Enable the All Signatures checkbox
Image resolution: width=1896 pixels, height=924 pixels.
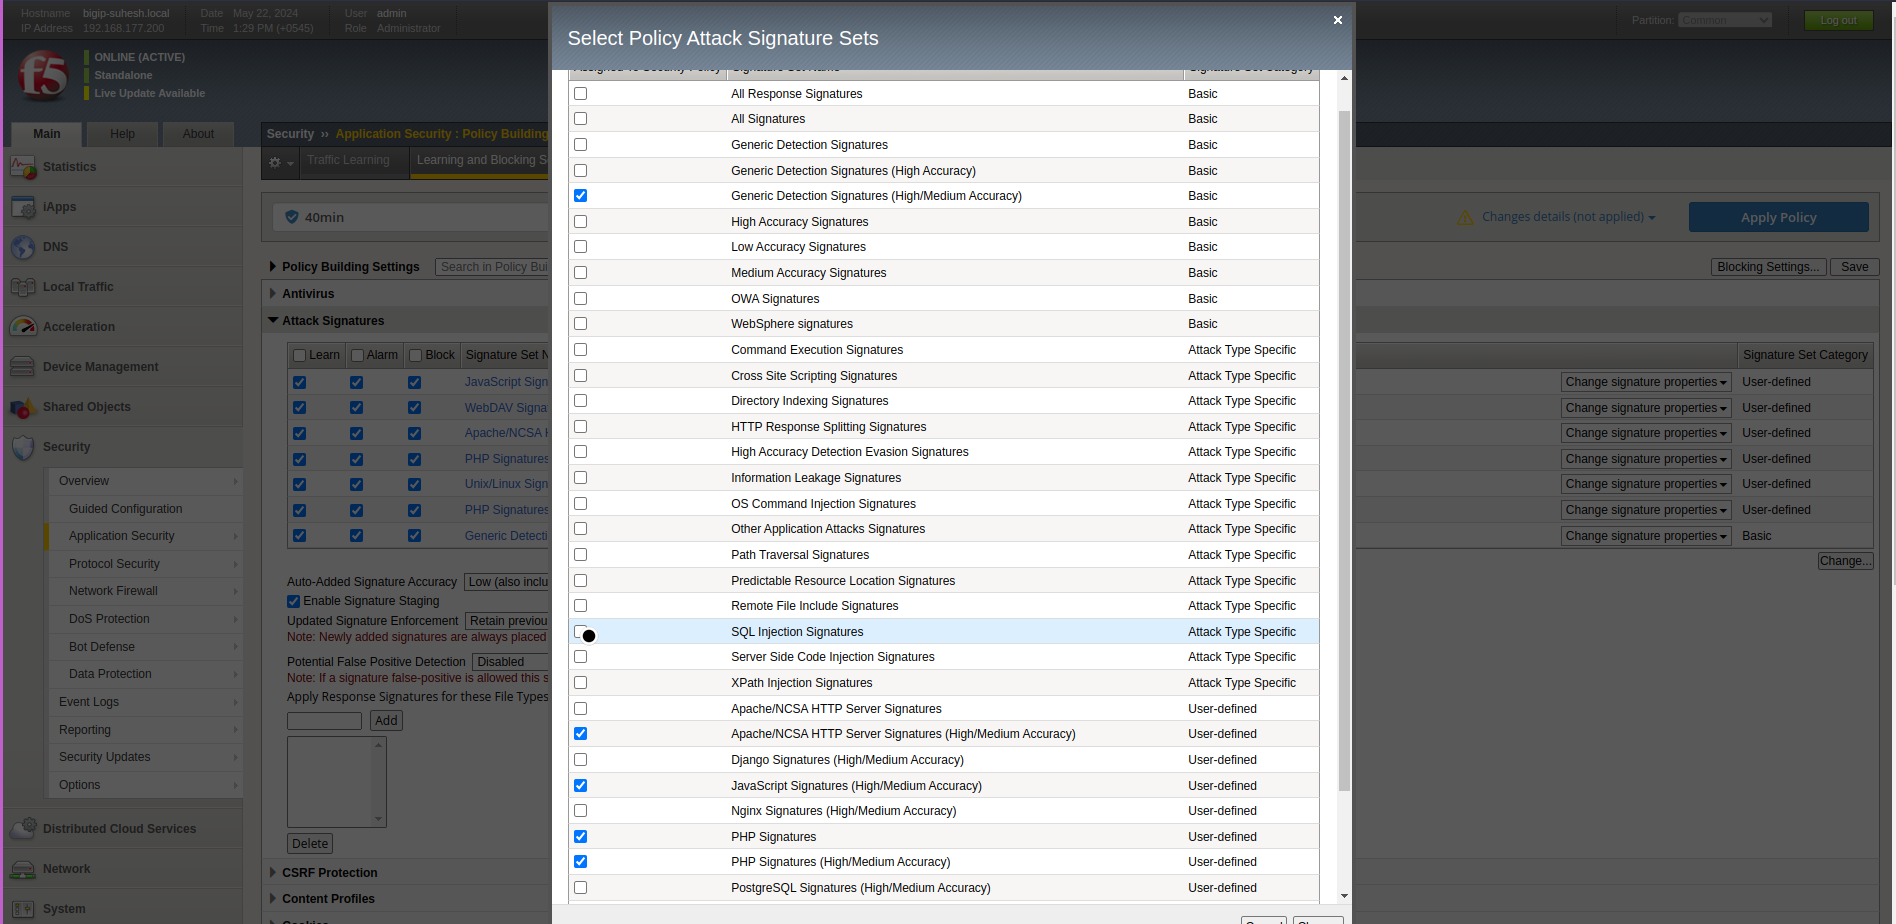click(581, 119)
